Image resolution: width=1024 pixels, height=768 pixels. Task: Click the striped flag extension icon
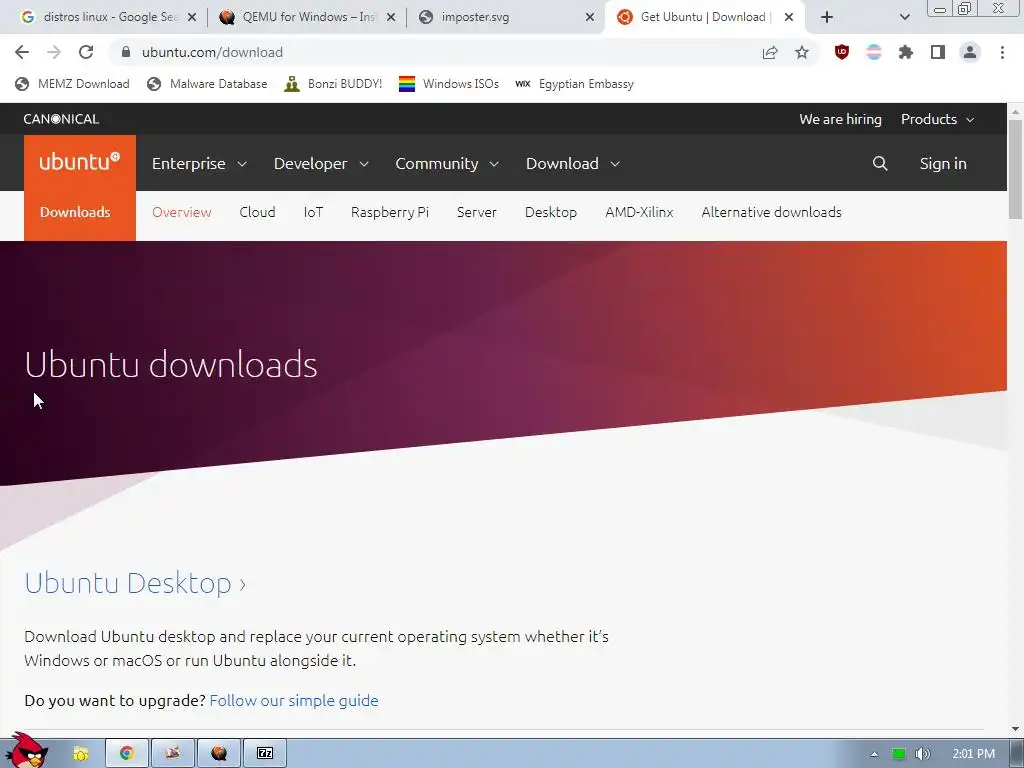(x=874, y=52)
